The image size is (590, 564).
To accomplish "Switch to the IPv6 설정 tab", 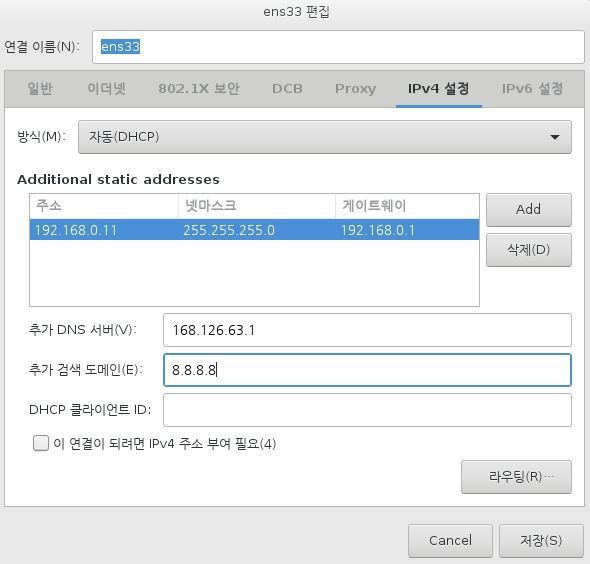I will [x=532, y=89].
